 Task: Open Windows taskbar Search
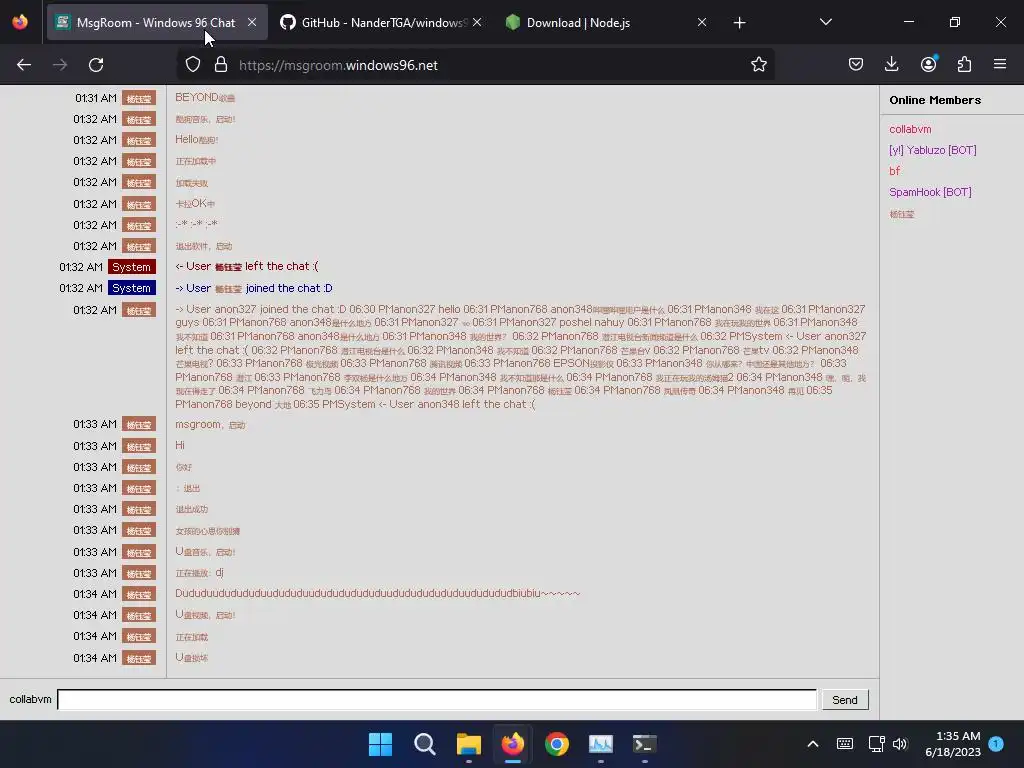coord(424,744)
